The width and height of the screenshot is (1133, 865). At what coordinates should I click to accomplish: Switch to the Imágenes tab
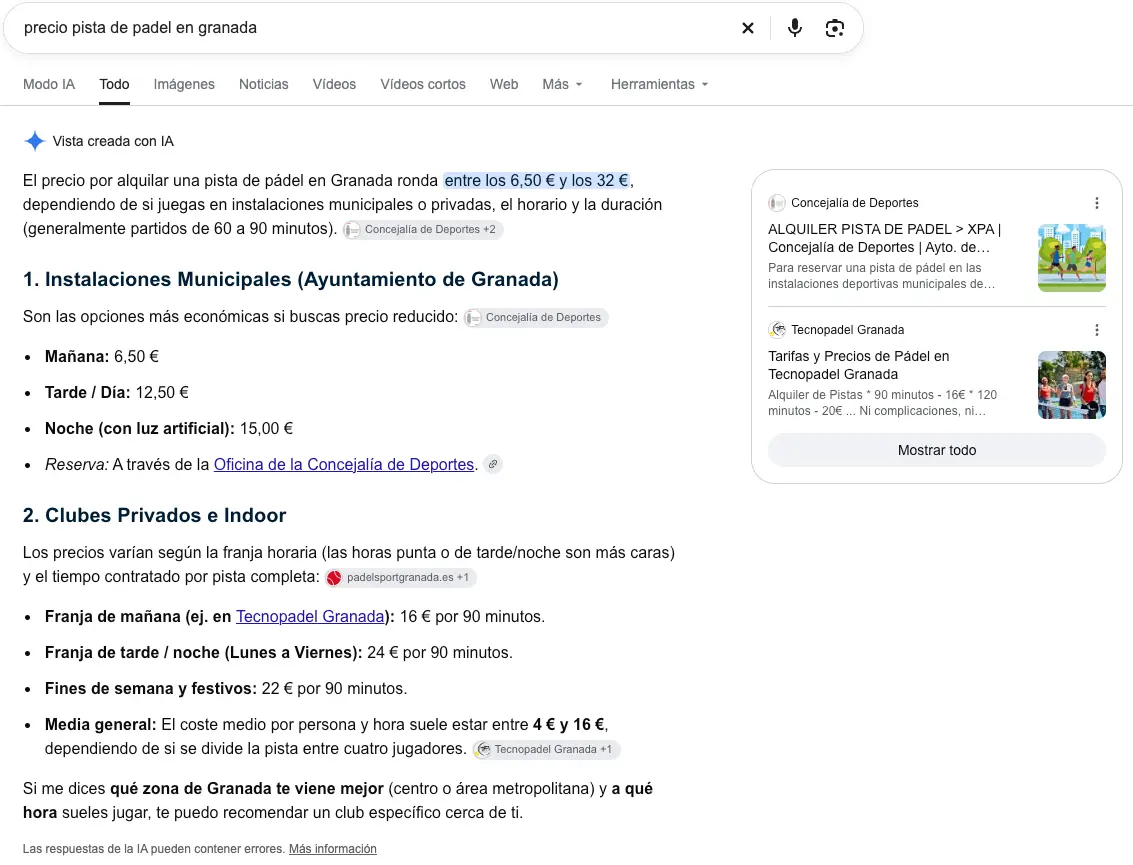tap(184, 85)
